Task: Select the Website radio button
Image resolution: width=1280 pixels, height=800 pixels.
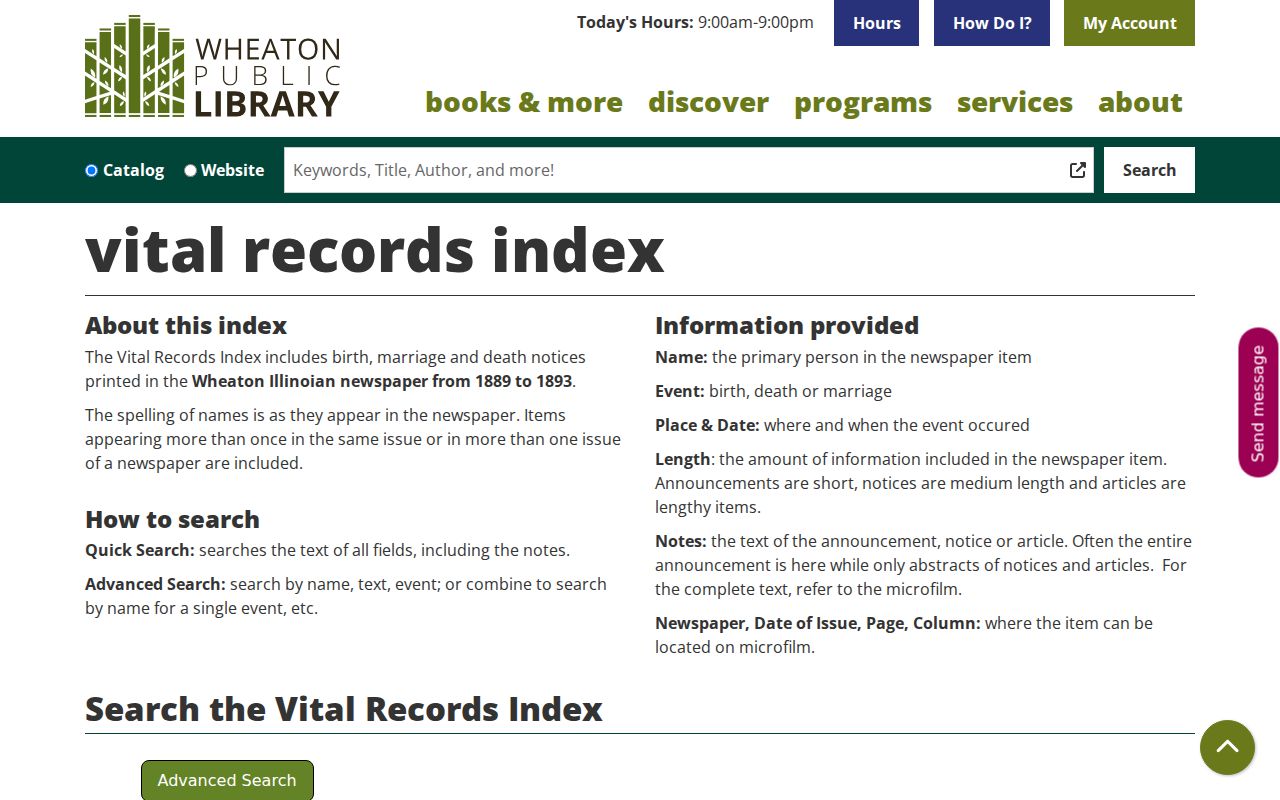Action: [190, 170]
